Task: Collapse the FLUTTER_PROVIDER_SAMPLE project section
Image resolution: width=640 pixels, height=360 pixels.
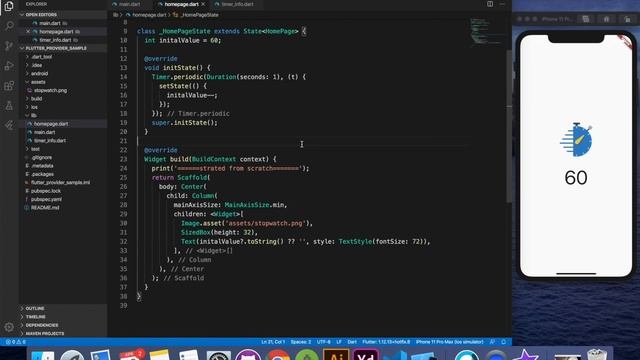Action: (x=56, y=48)
